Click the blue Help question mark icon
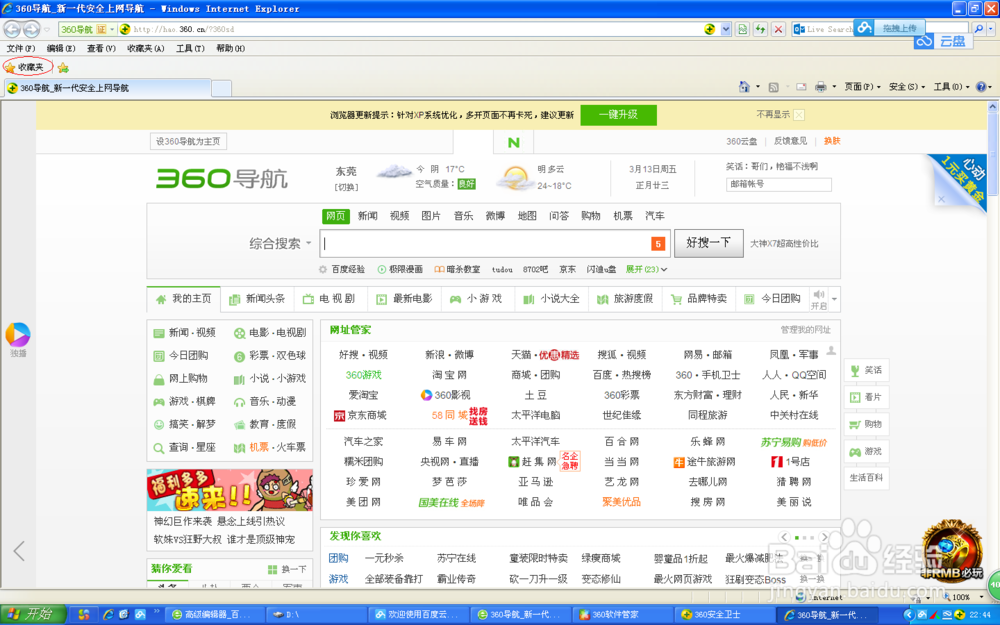Image resolution: width=1000 pixels, height=625 pixels. coord(981,87)
